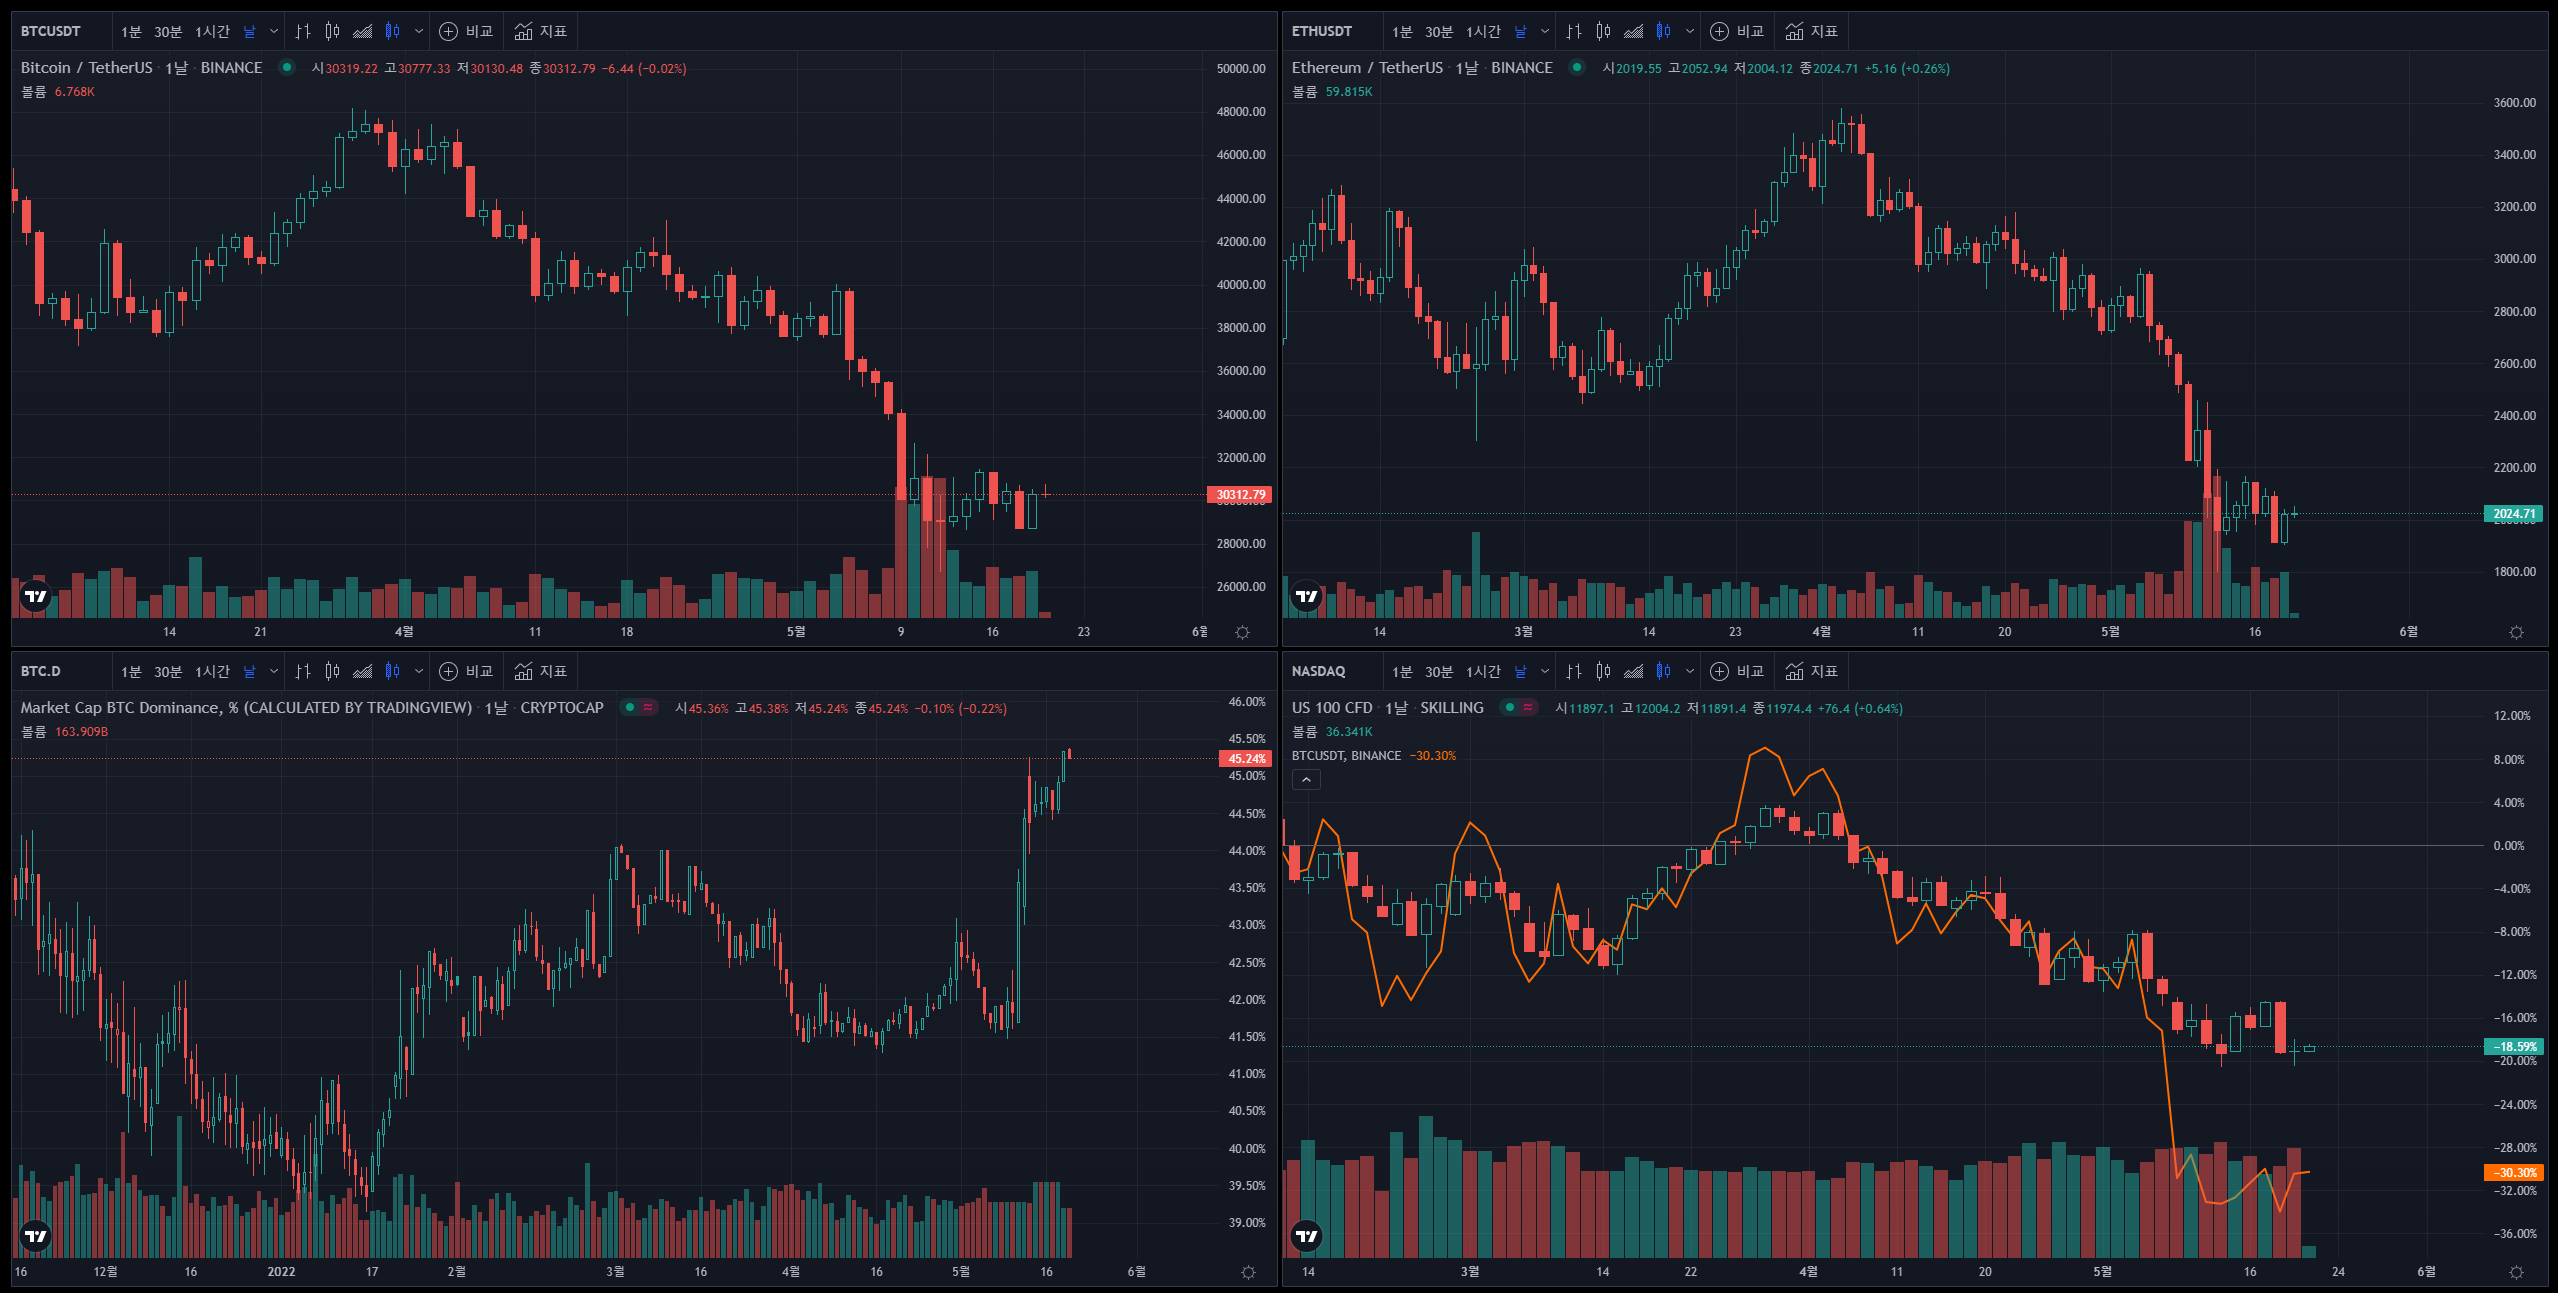Click BTC dominance 45.24% axis label
The height and width of the screenshot is (1293, 2558).
point(1246,758)
